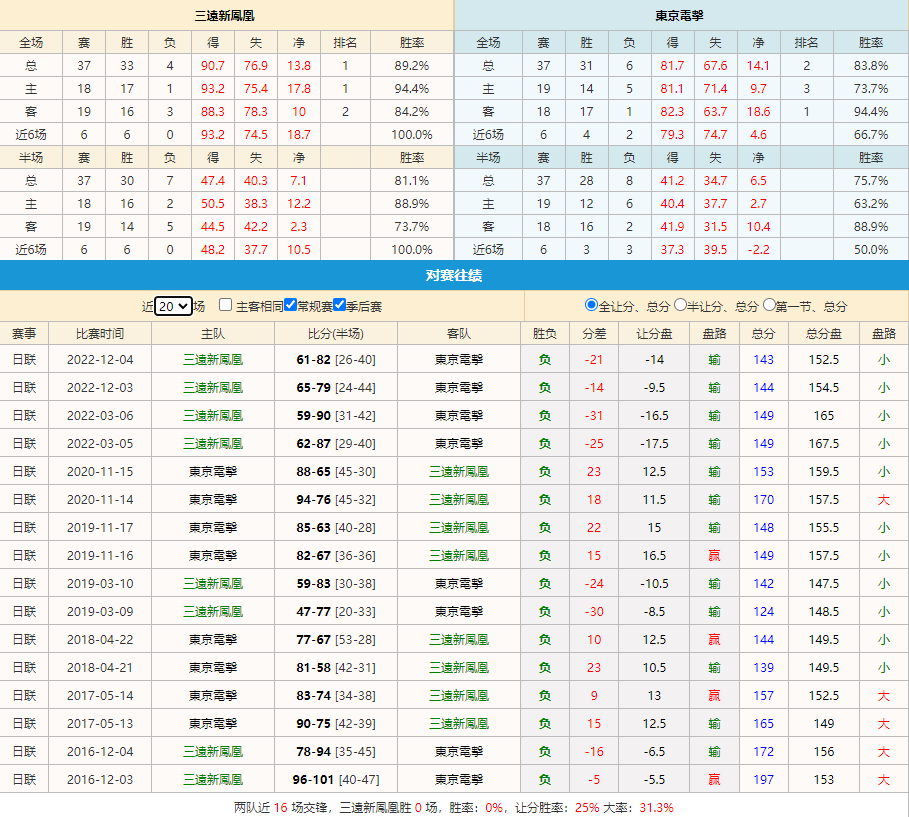Open the 近20场 match count dropdown

point(173,306)
